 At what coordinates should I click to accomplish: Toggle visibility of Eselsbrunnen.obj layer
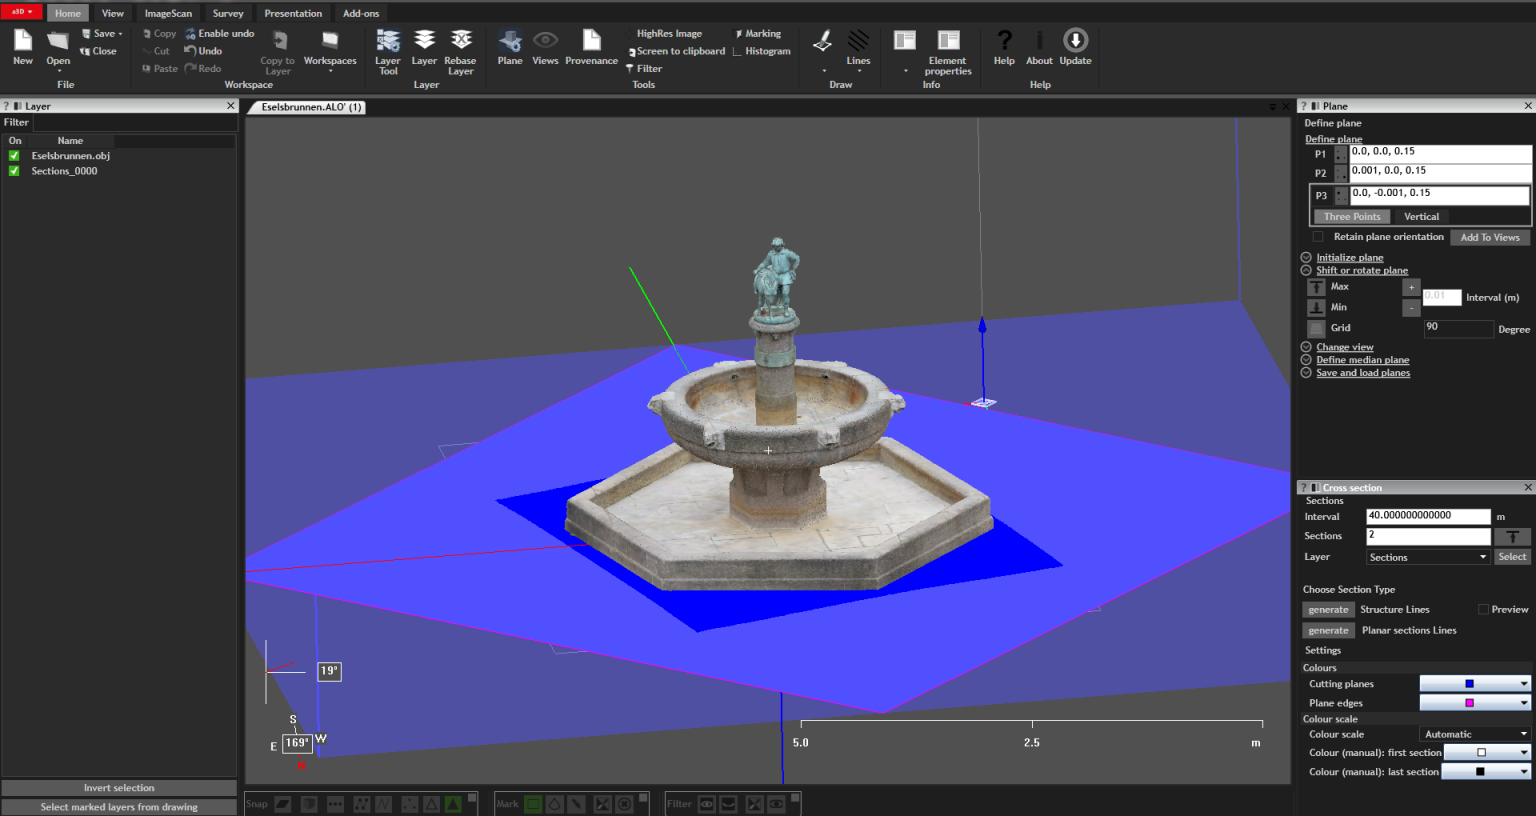[x=14, y=156]
